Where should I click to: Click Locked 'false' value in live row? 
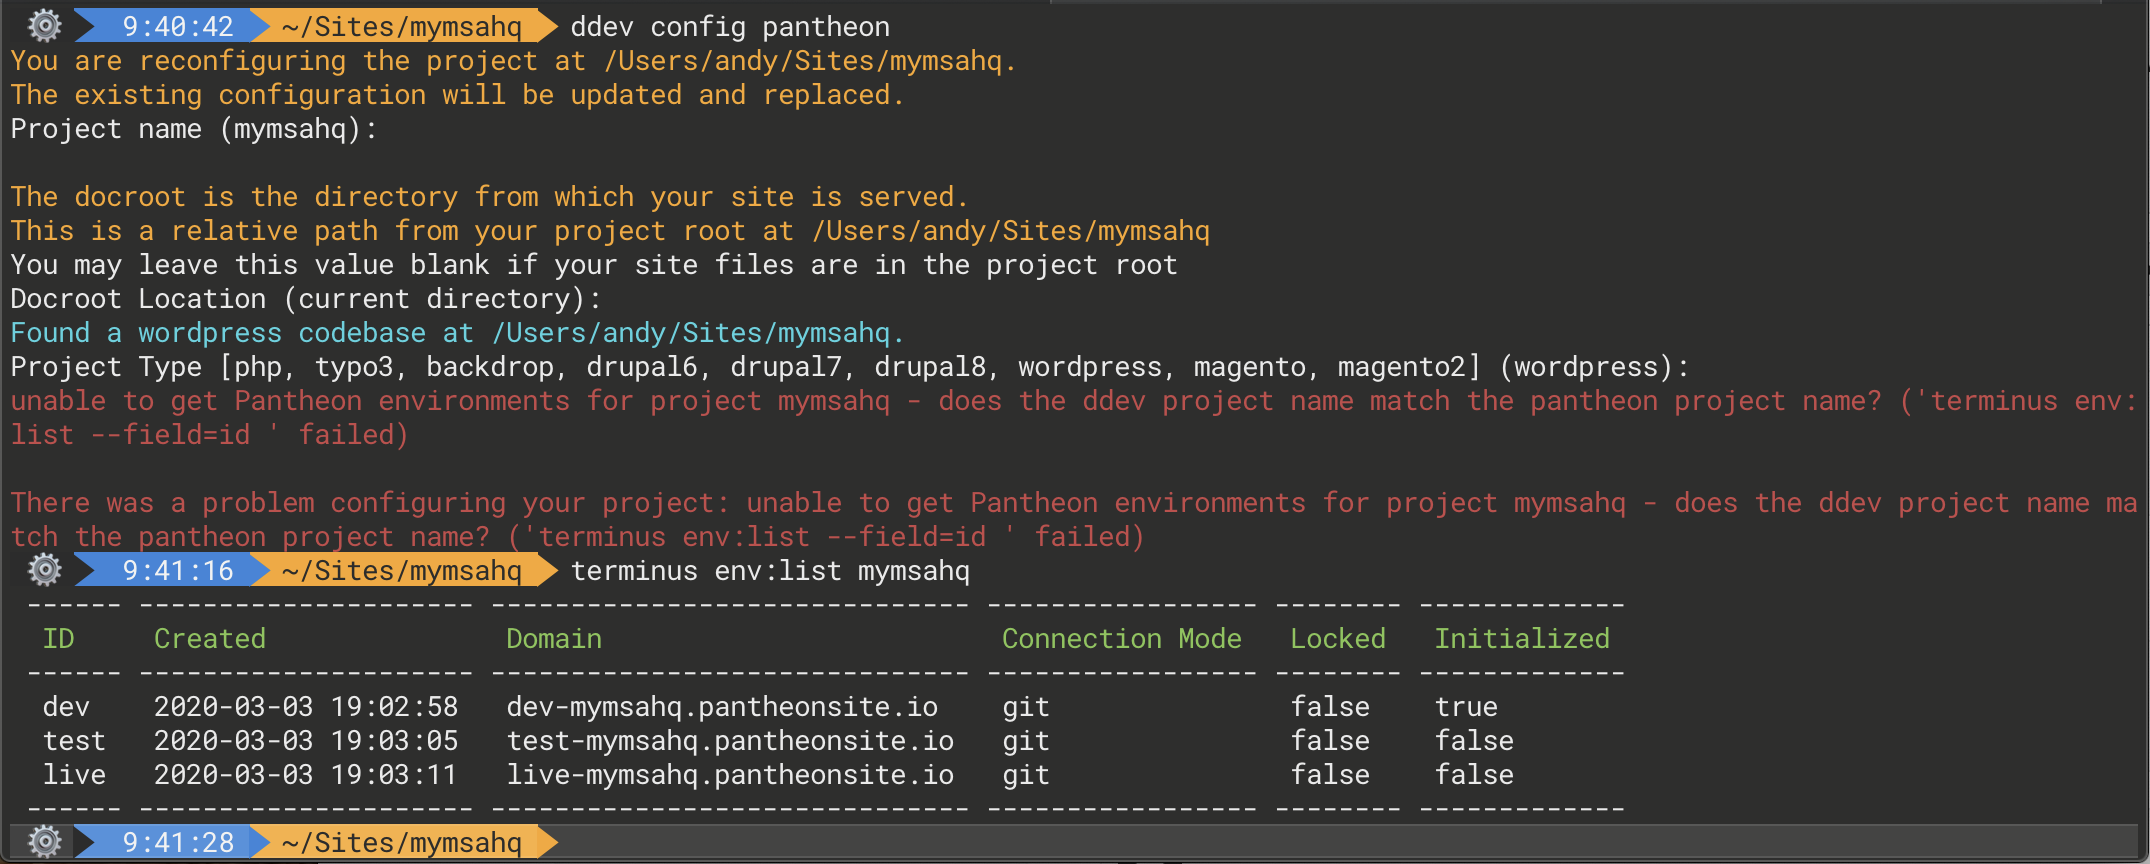1330,774
